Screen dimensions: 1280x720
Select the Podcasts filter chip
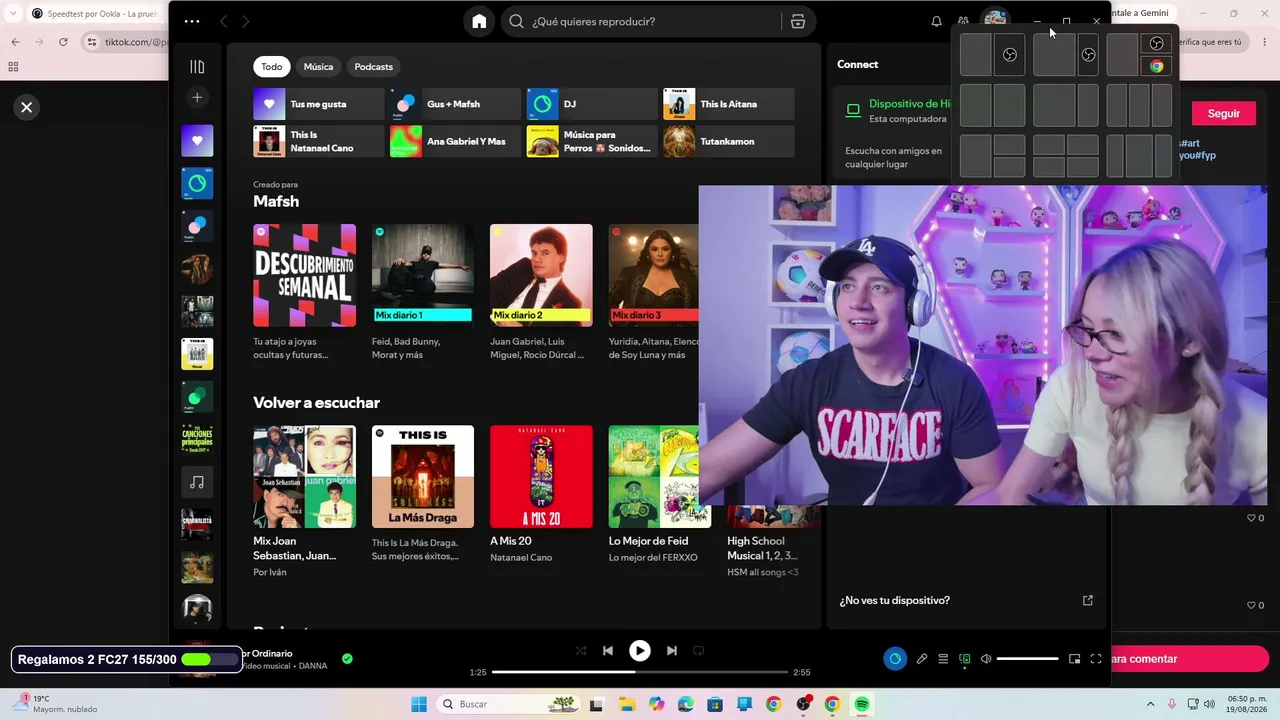coord(374,67)
